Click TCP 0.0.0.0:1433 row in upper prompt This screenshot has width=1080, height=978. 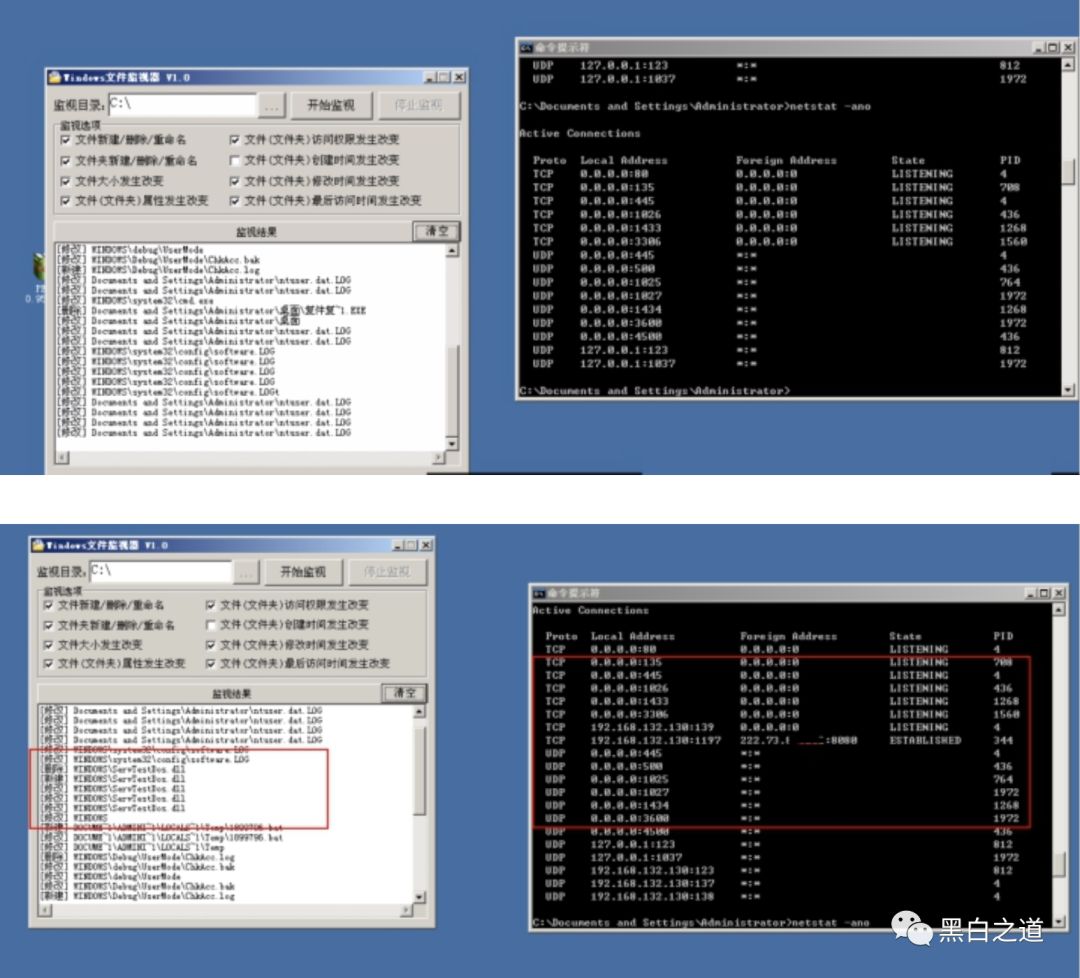pyautogui.click(x=779, y=228)
